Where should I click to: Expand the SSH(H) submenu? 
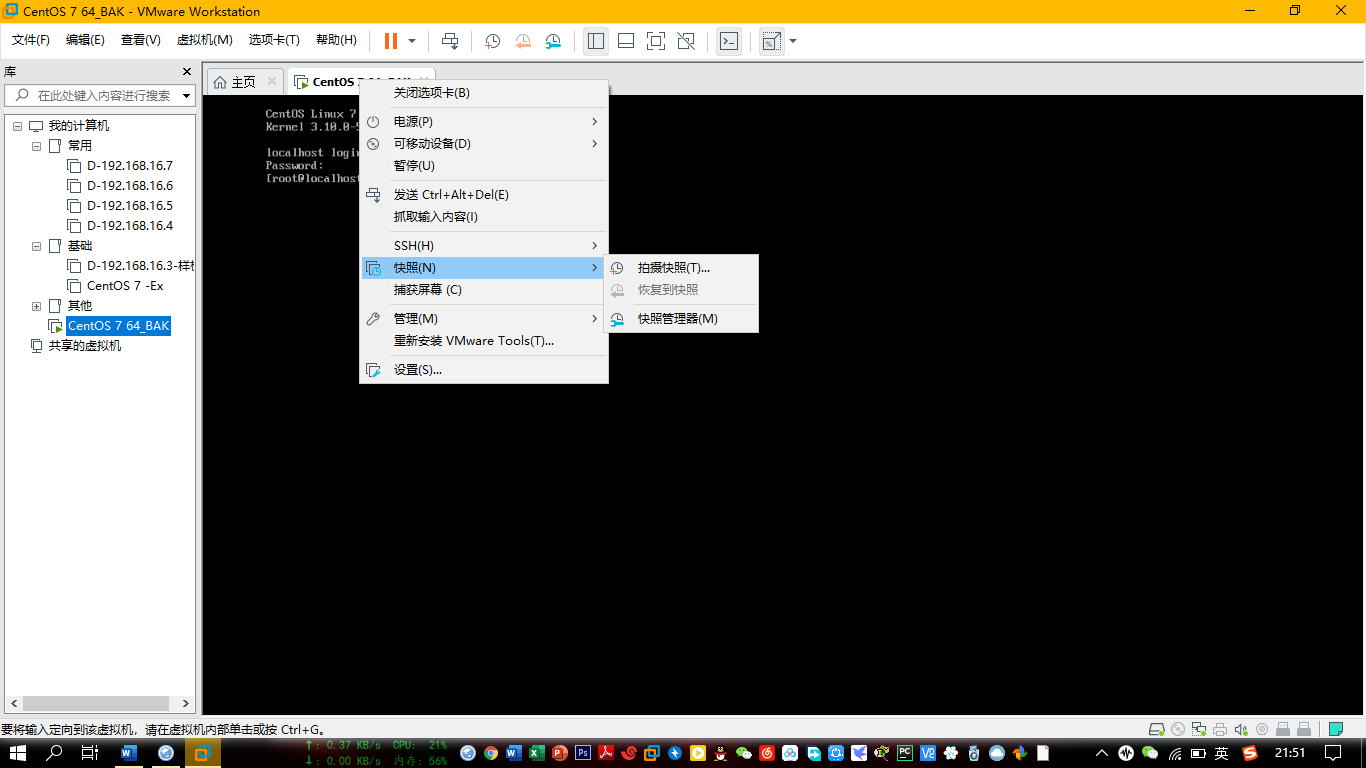pos(484,246)
